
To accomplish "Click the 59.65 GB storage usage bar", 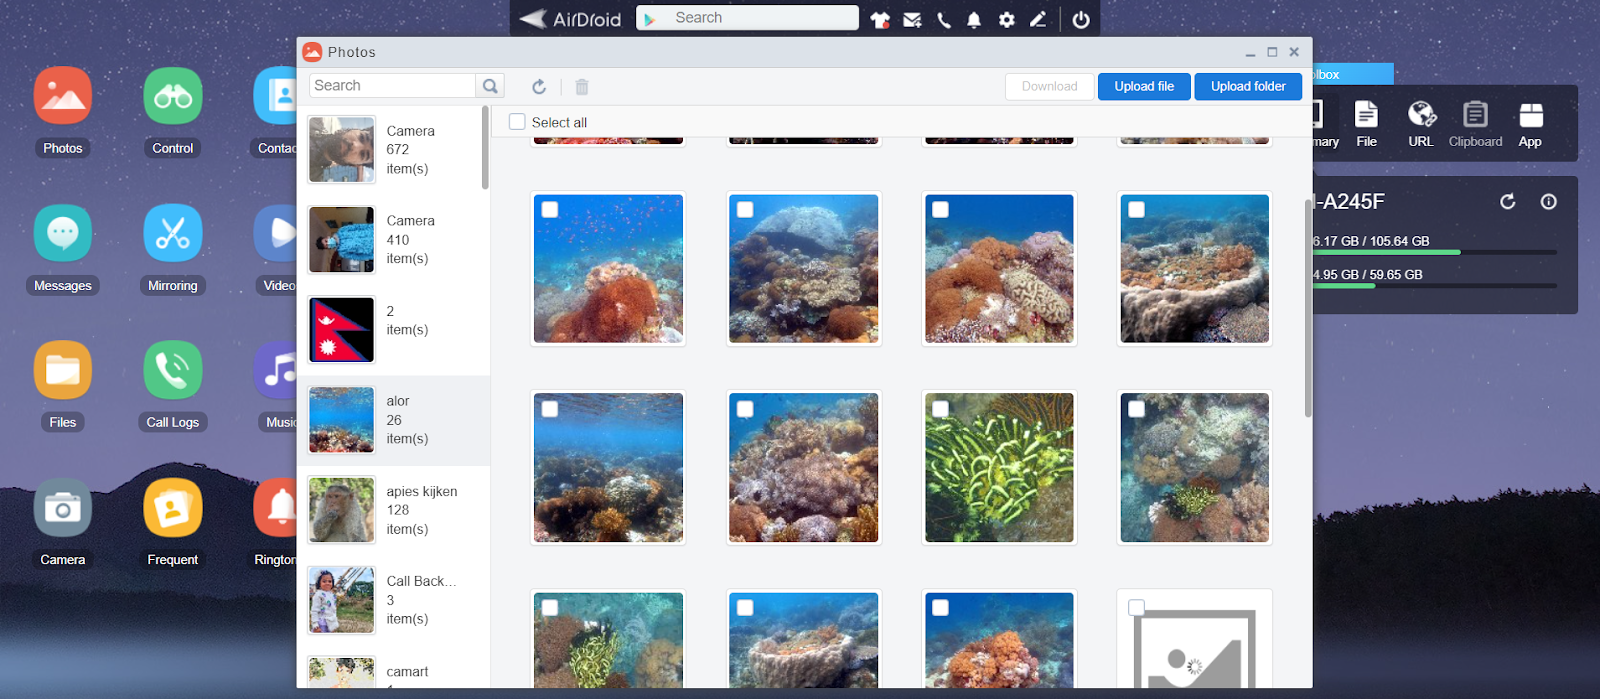I will [x=1435, y=286].
